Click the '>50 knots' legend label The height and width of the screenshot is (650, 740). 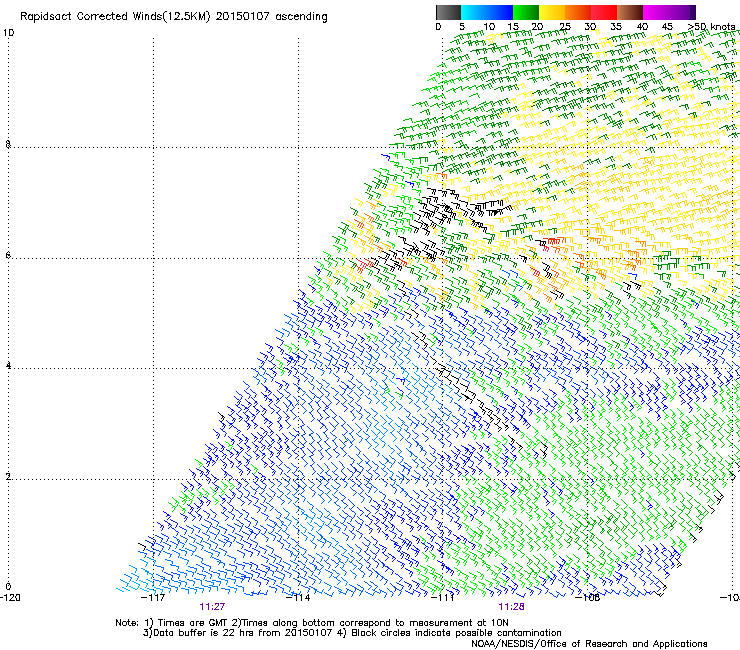tap(711, 27)
